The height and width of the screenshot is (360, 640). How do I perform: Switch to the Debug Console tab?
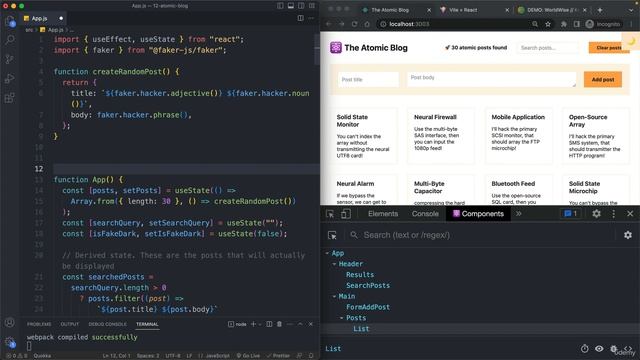[x=107, y=324]
